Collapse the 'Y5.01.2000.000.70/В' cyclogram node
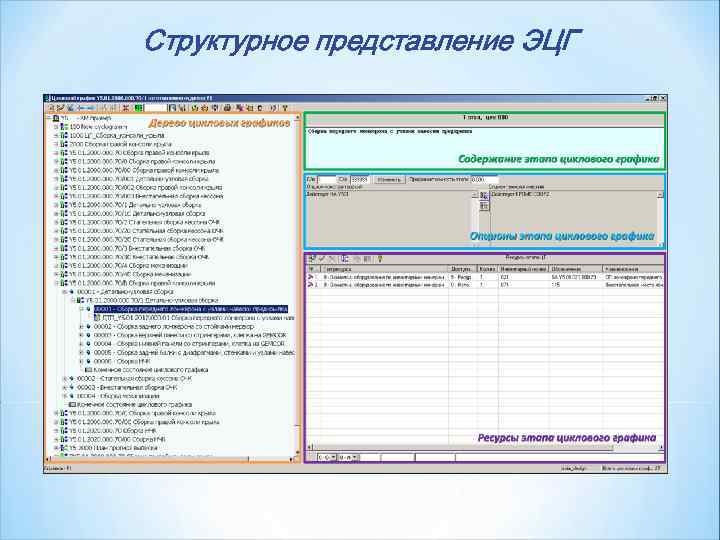This screenshot has width=720, height=540. 56,283
